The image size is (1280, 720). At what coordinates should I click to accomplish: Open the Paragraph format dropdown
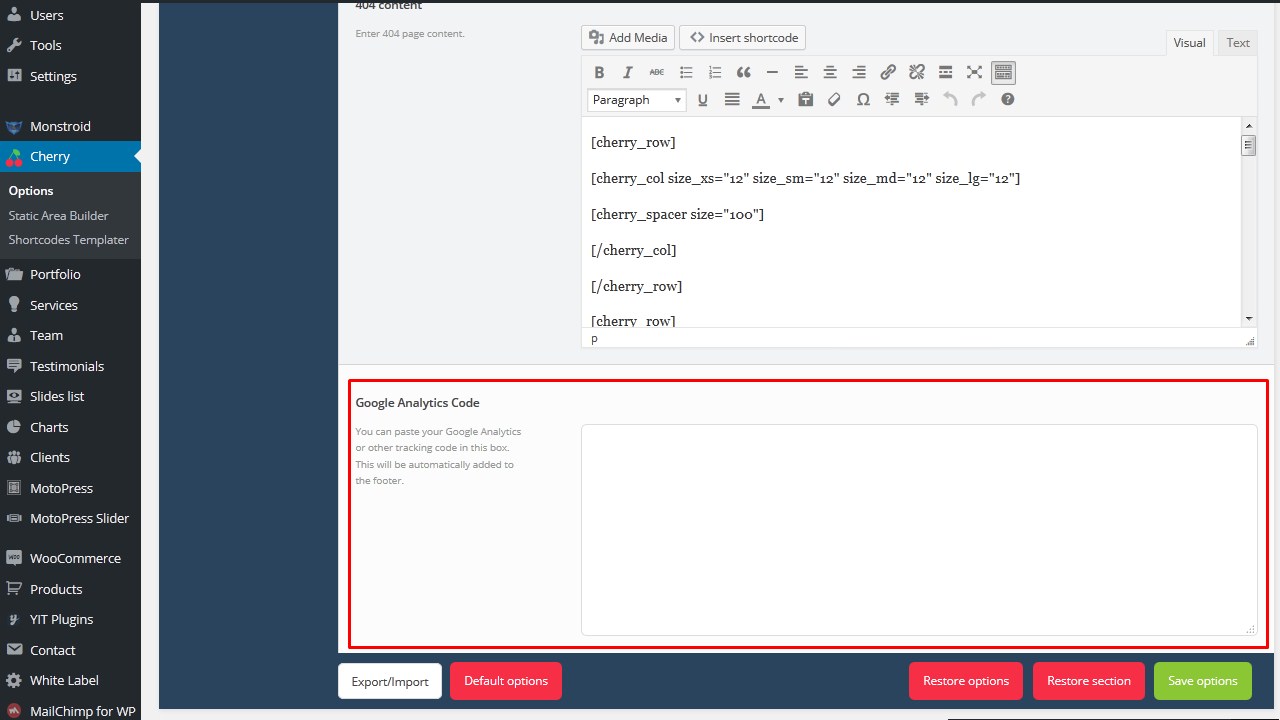click(x=637, y=99)
